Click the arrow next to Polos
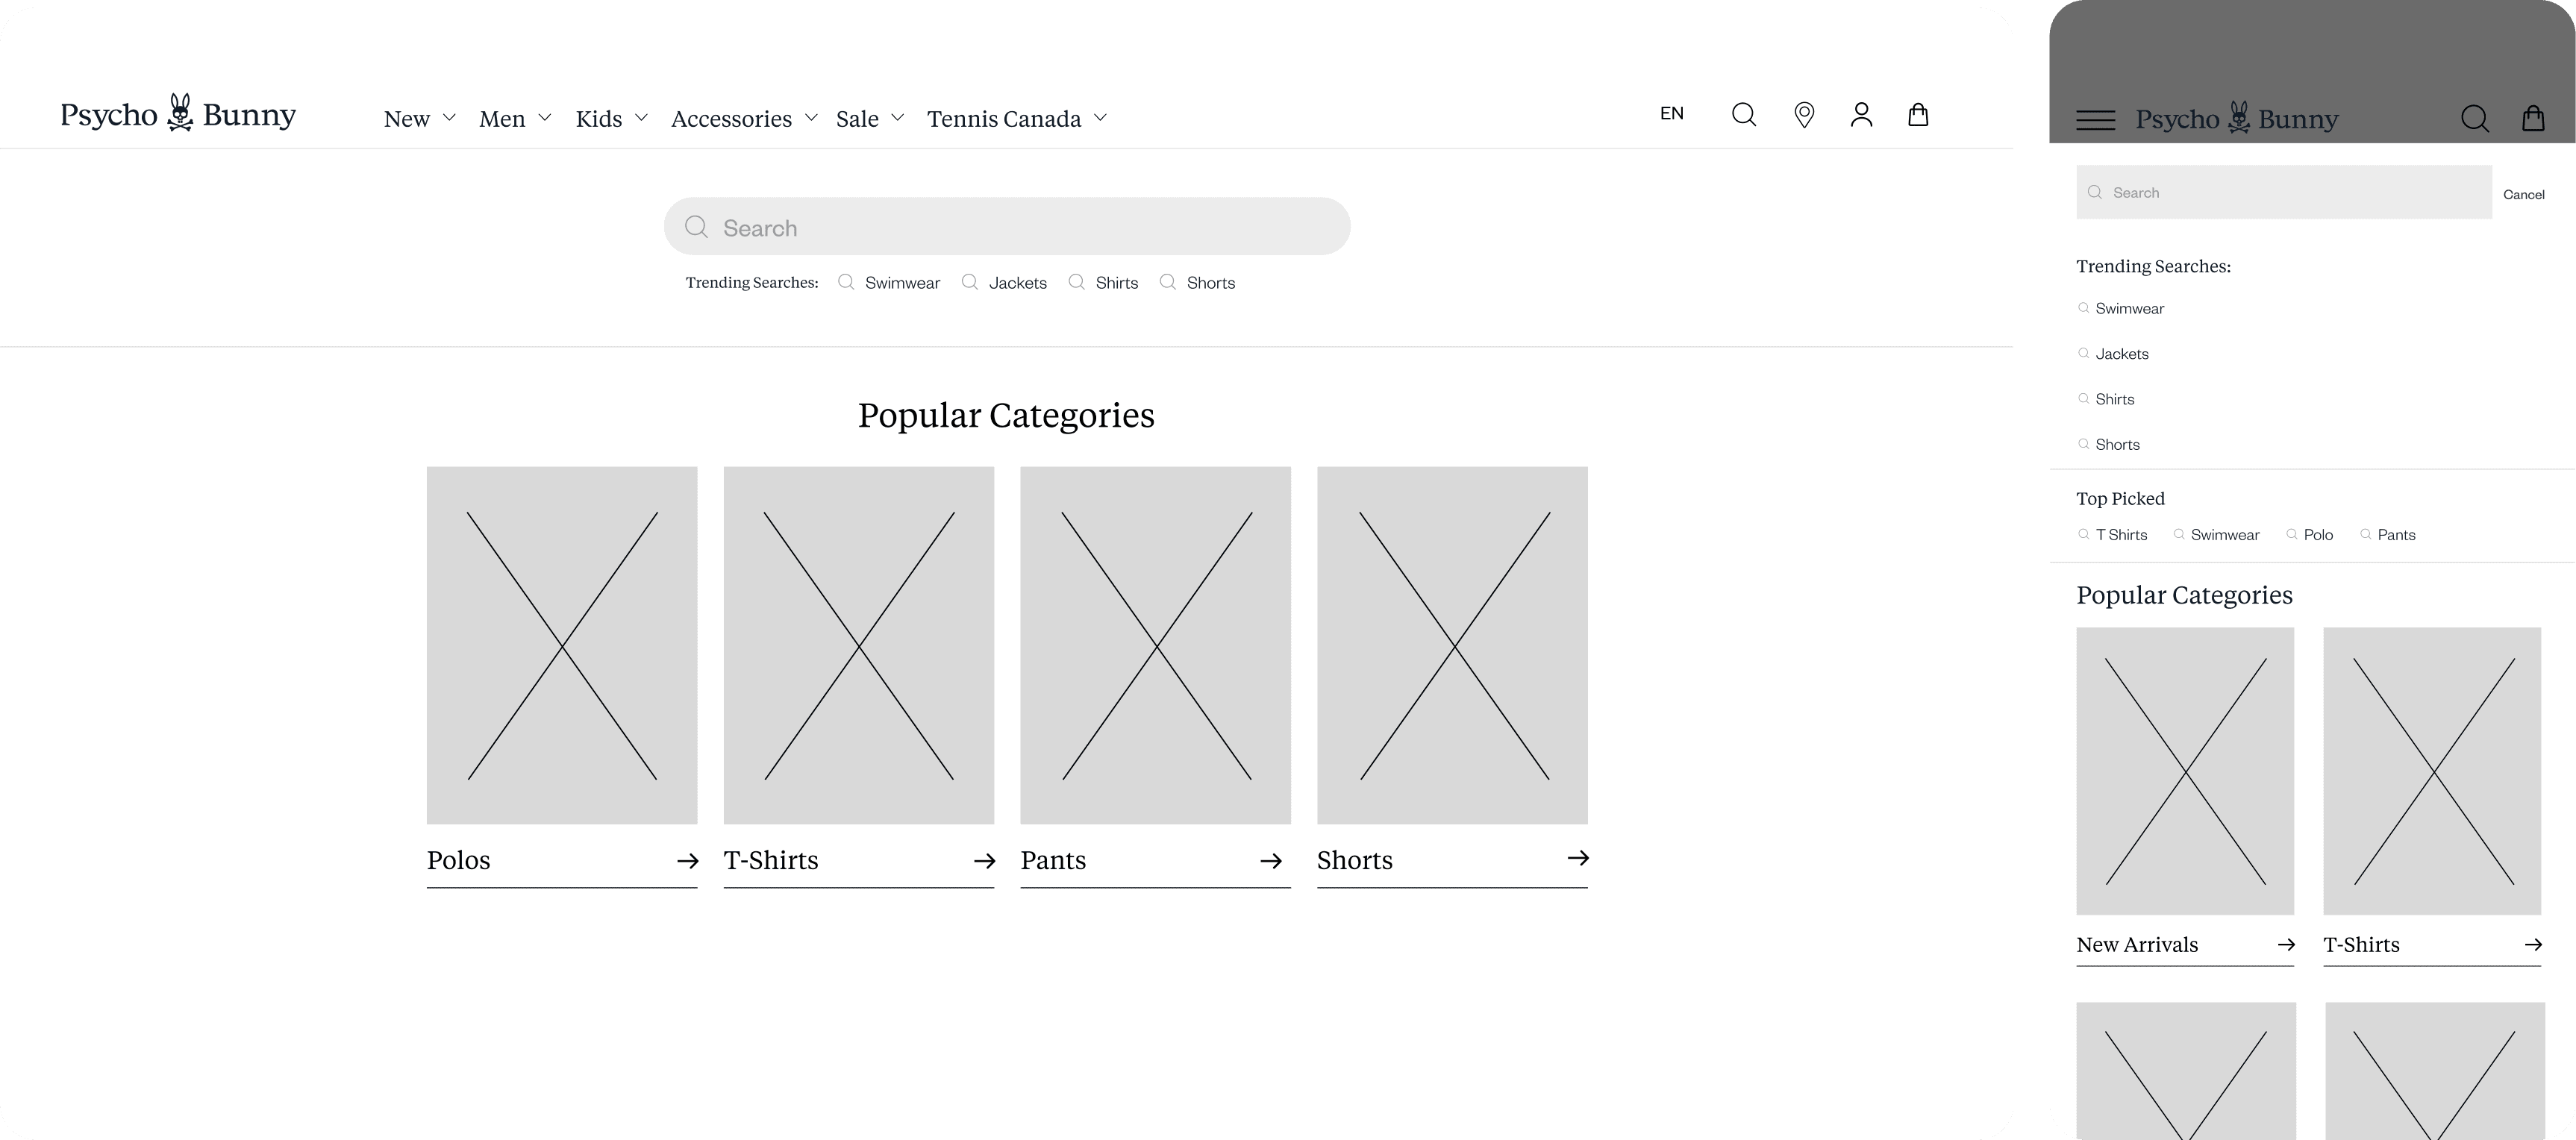 pos(687,861)
